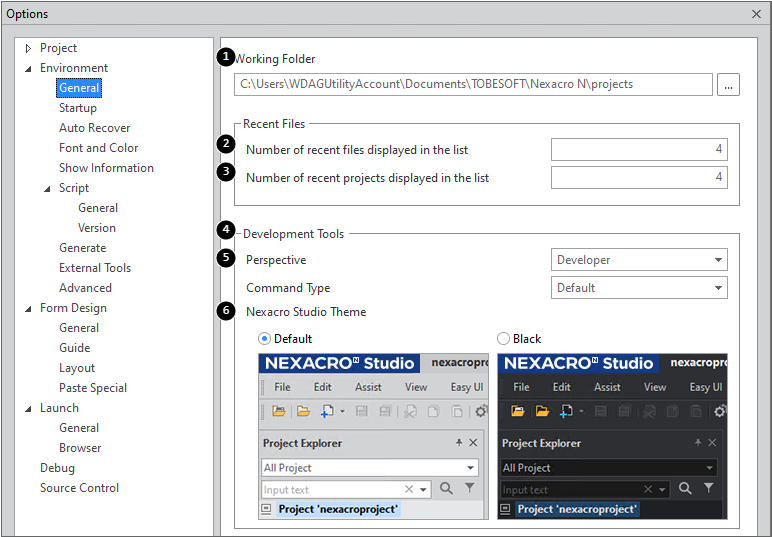The height and width of the screenshot is (537, 772).
Task: Collapse the Script tree node
Action: (47, 188)
